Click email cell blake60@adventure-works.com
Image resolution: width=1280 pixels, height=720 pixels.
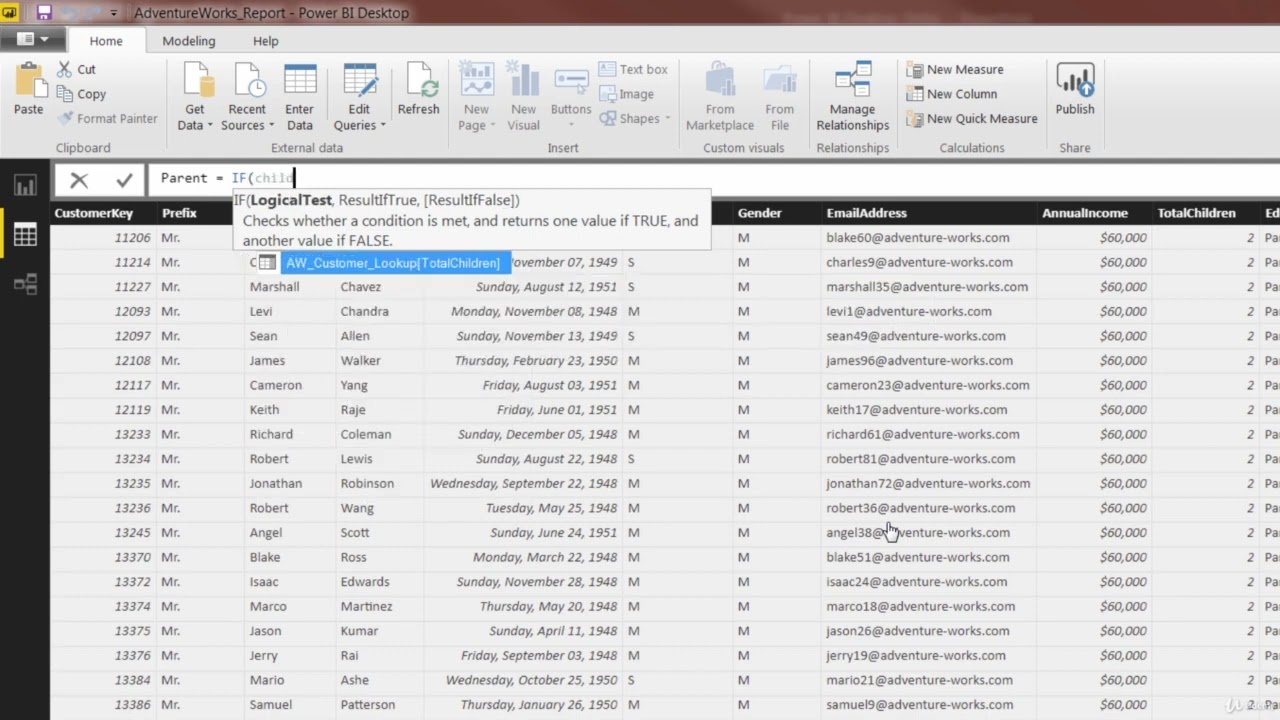tap(928, 238)
